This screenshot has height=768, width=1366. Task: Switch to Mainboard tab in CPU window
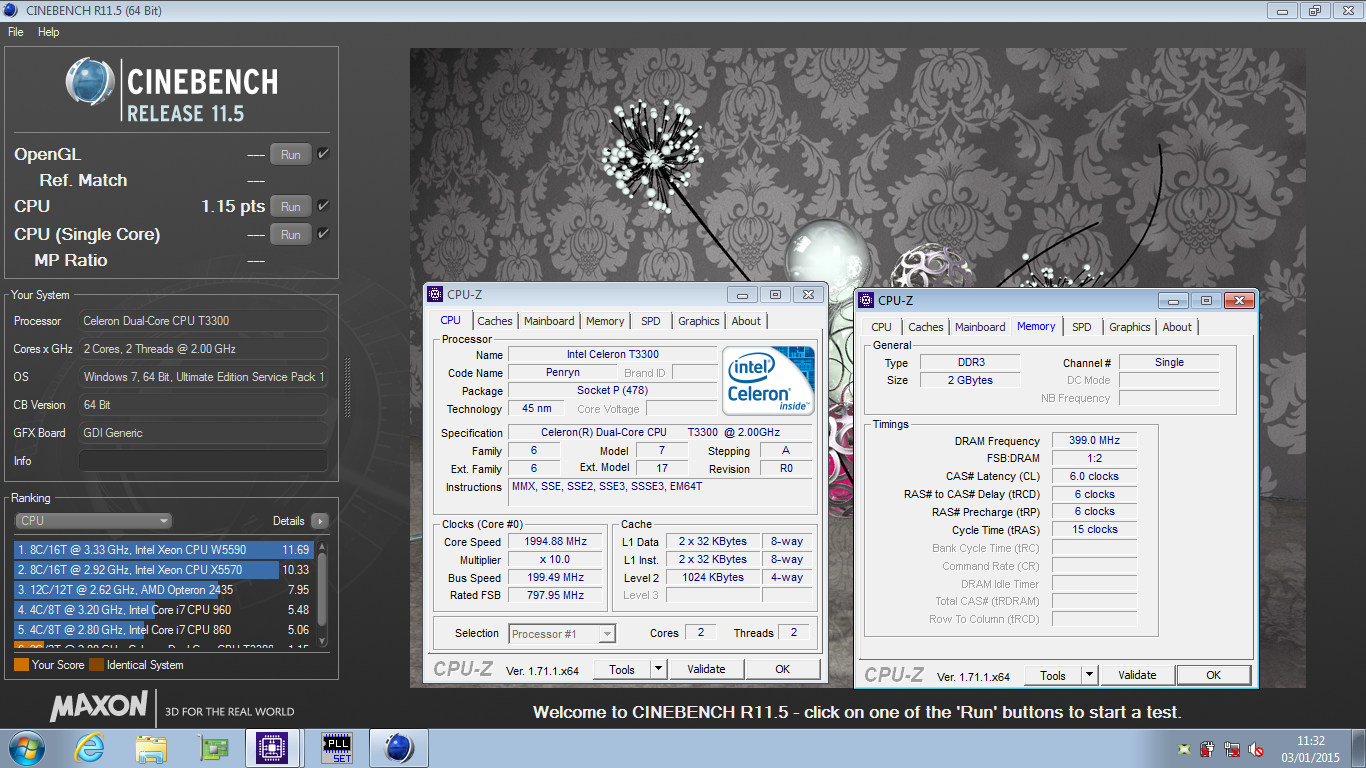549,321
